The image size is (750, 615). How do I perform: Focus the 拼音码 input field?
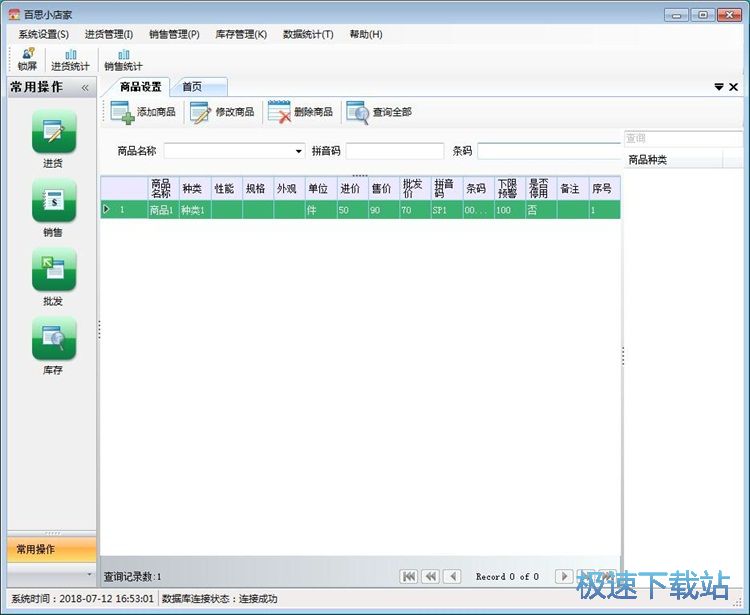tap(395, 151)
